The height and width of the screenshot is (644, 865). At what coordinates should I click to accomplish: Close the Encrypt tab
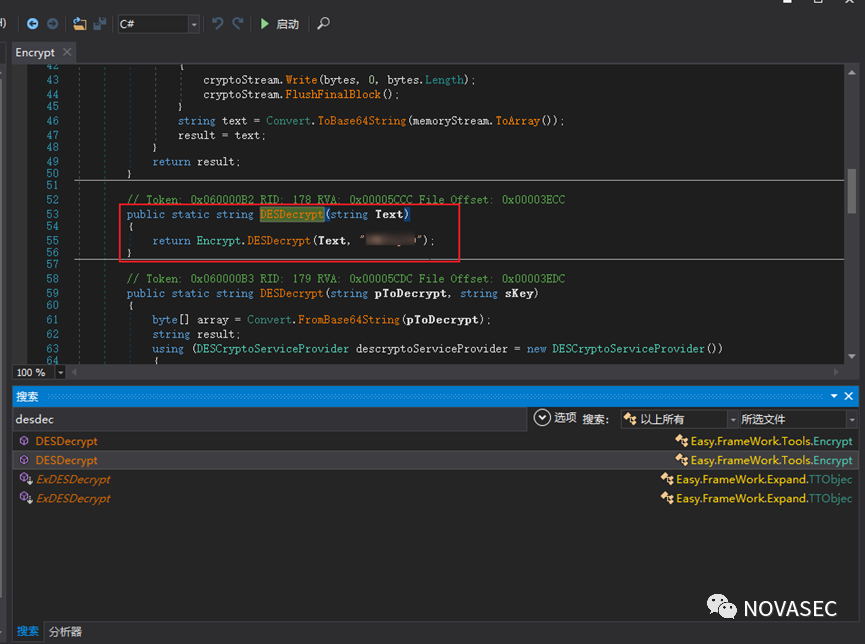[68, 52]
